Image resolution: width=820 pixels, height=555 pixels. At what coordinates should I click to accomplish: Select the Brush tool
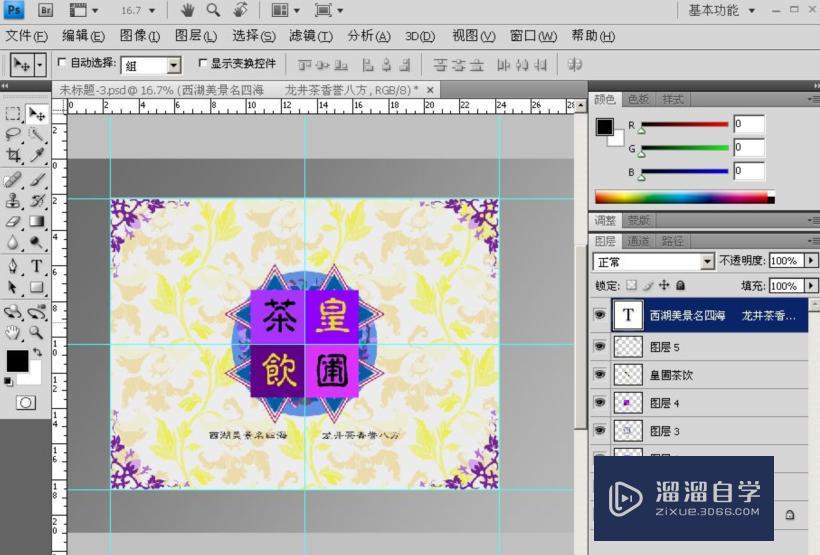(x=37, y=179)
